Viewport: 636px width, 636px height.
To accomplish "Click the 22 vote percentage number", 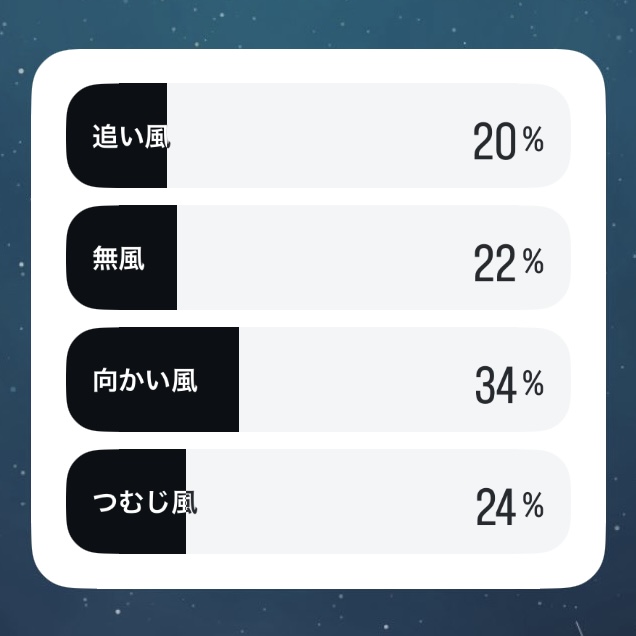I will tap(494, 265).
